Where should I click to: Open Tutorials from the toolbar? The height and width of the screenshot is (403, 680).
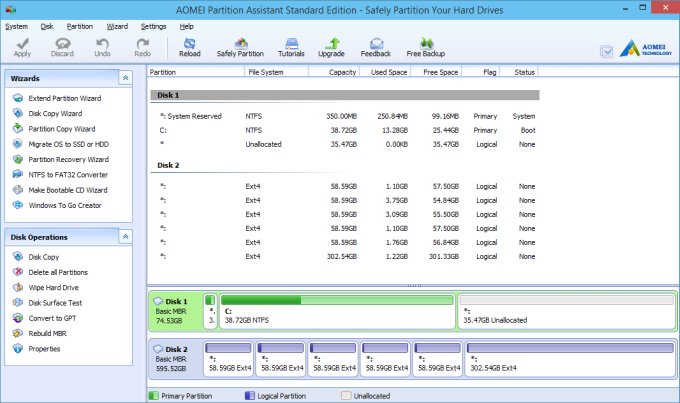[291, 43]
